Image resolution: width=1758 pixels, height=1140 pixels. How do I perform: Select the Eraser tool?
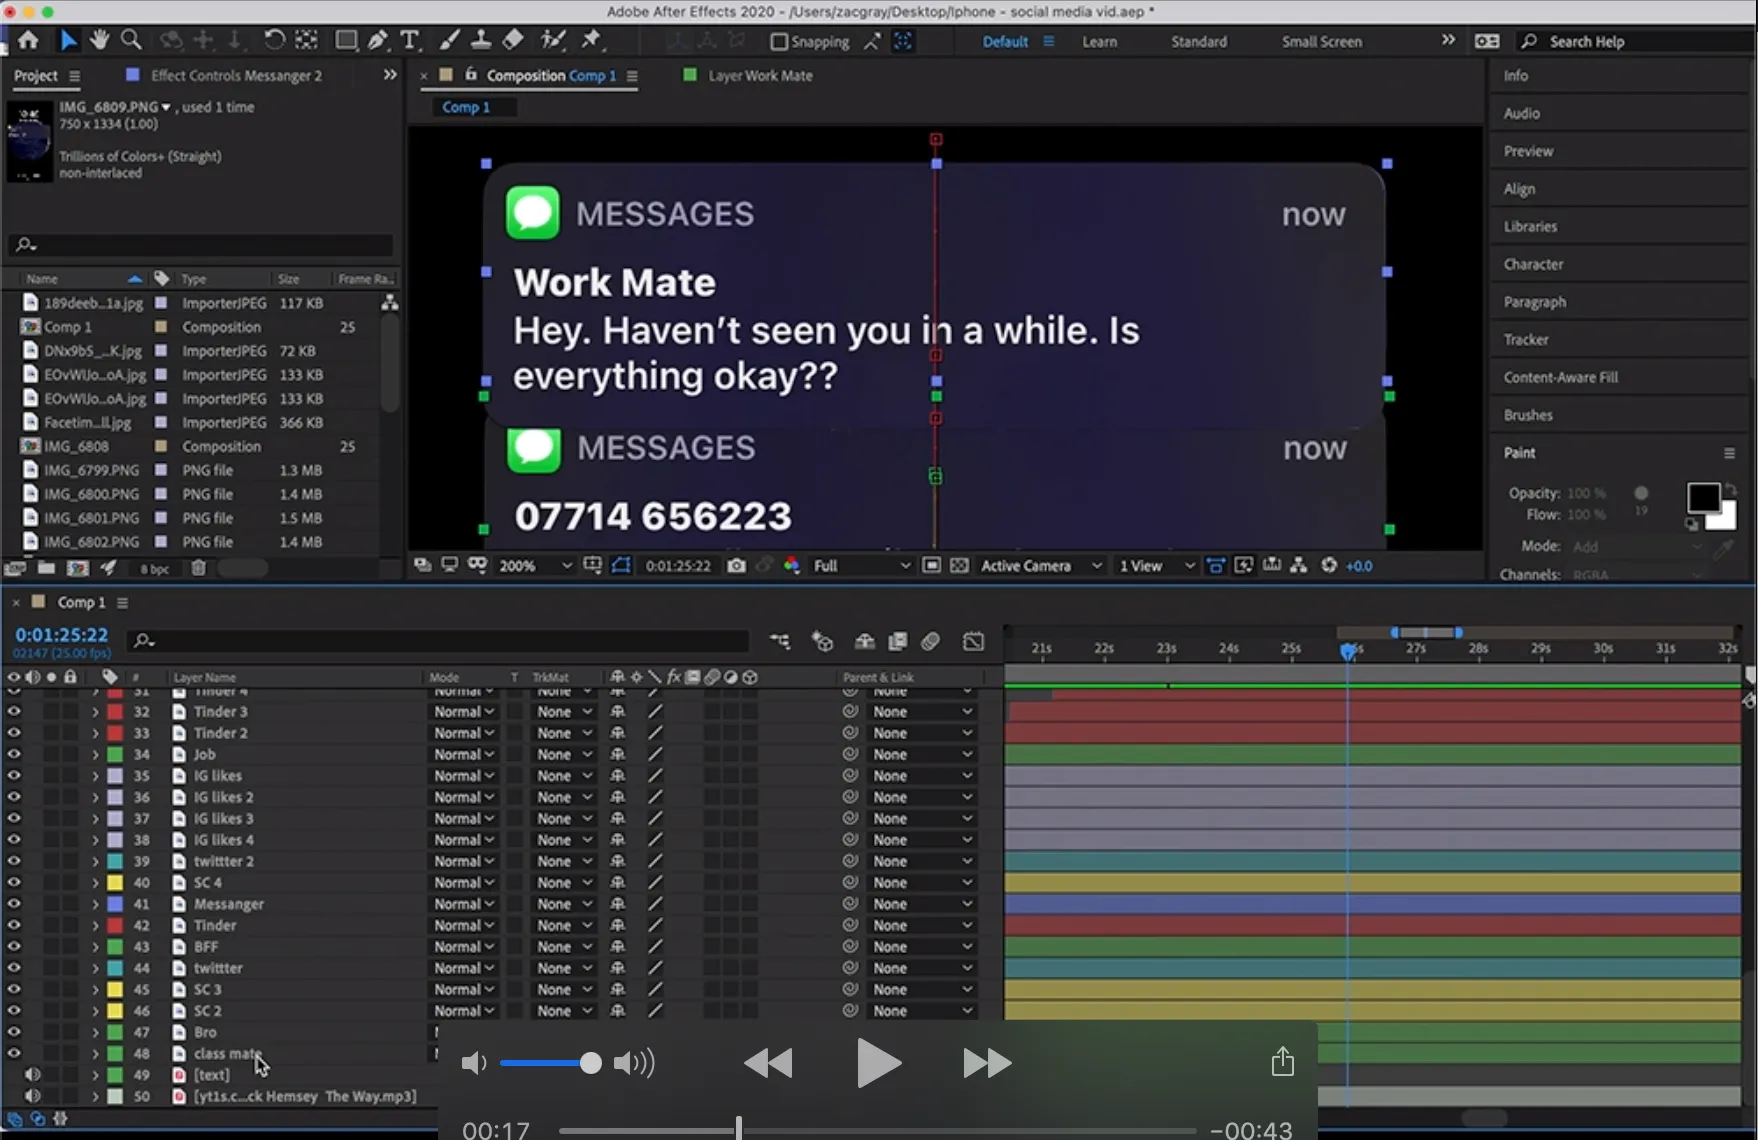point(513,40)
